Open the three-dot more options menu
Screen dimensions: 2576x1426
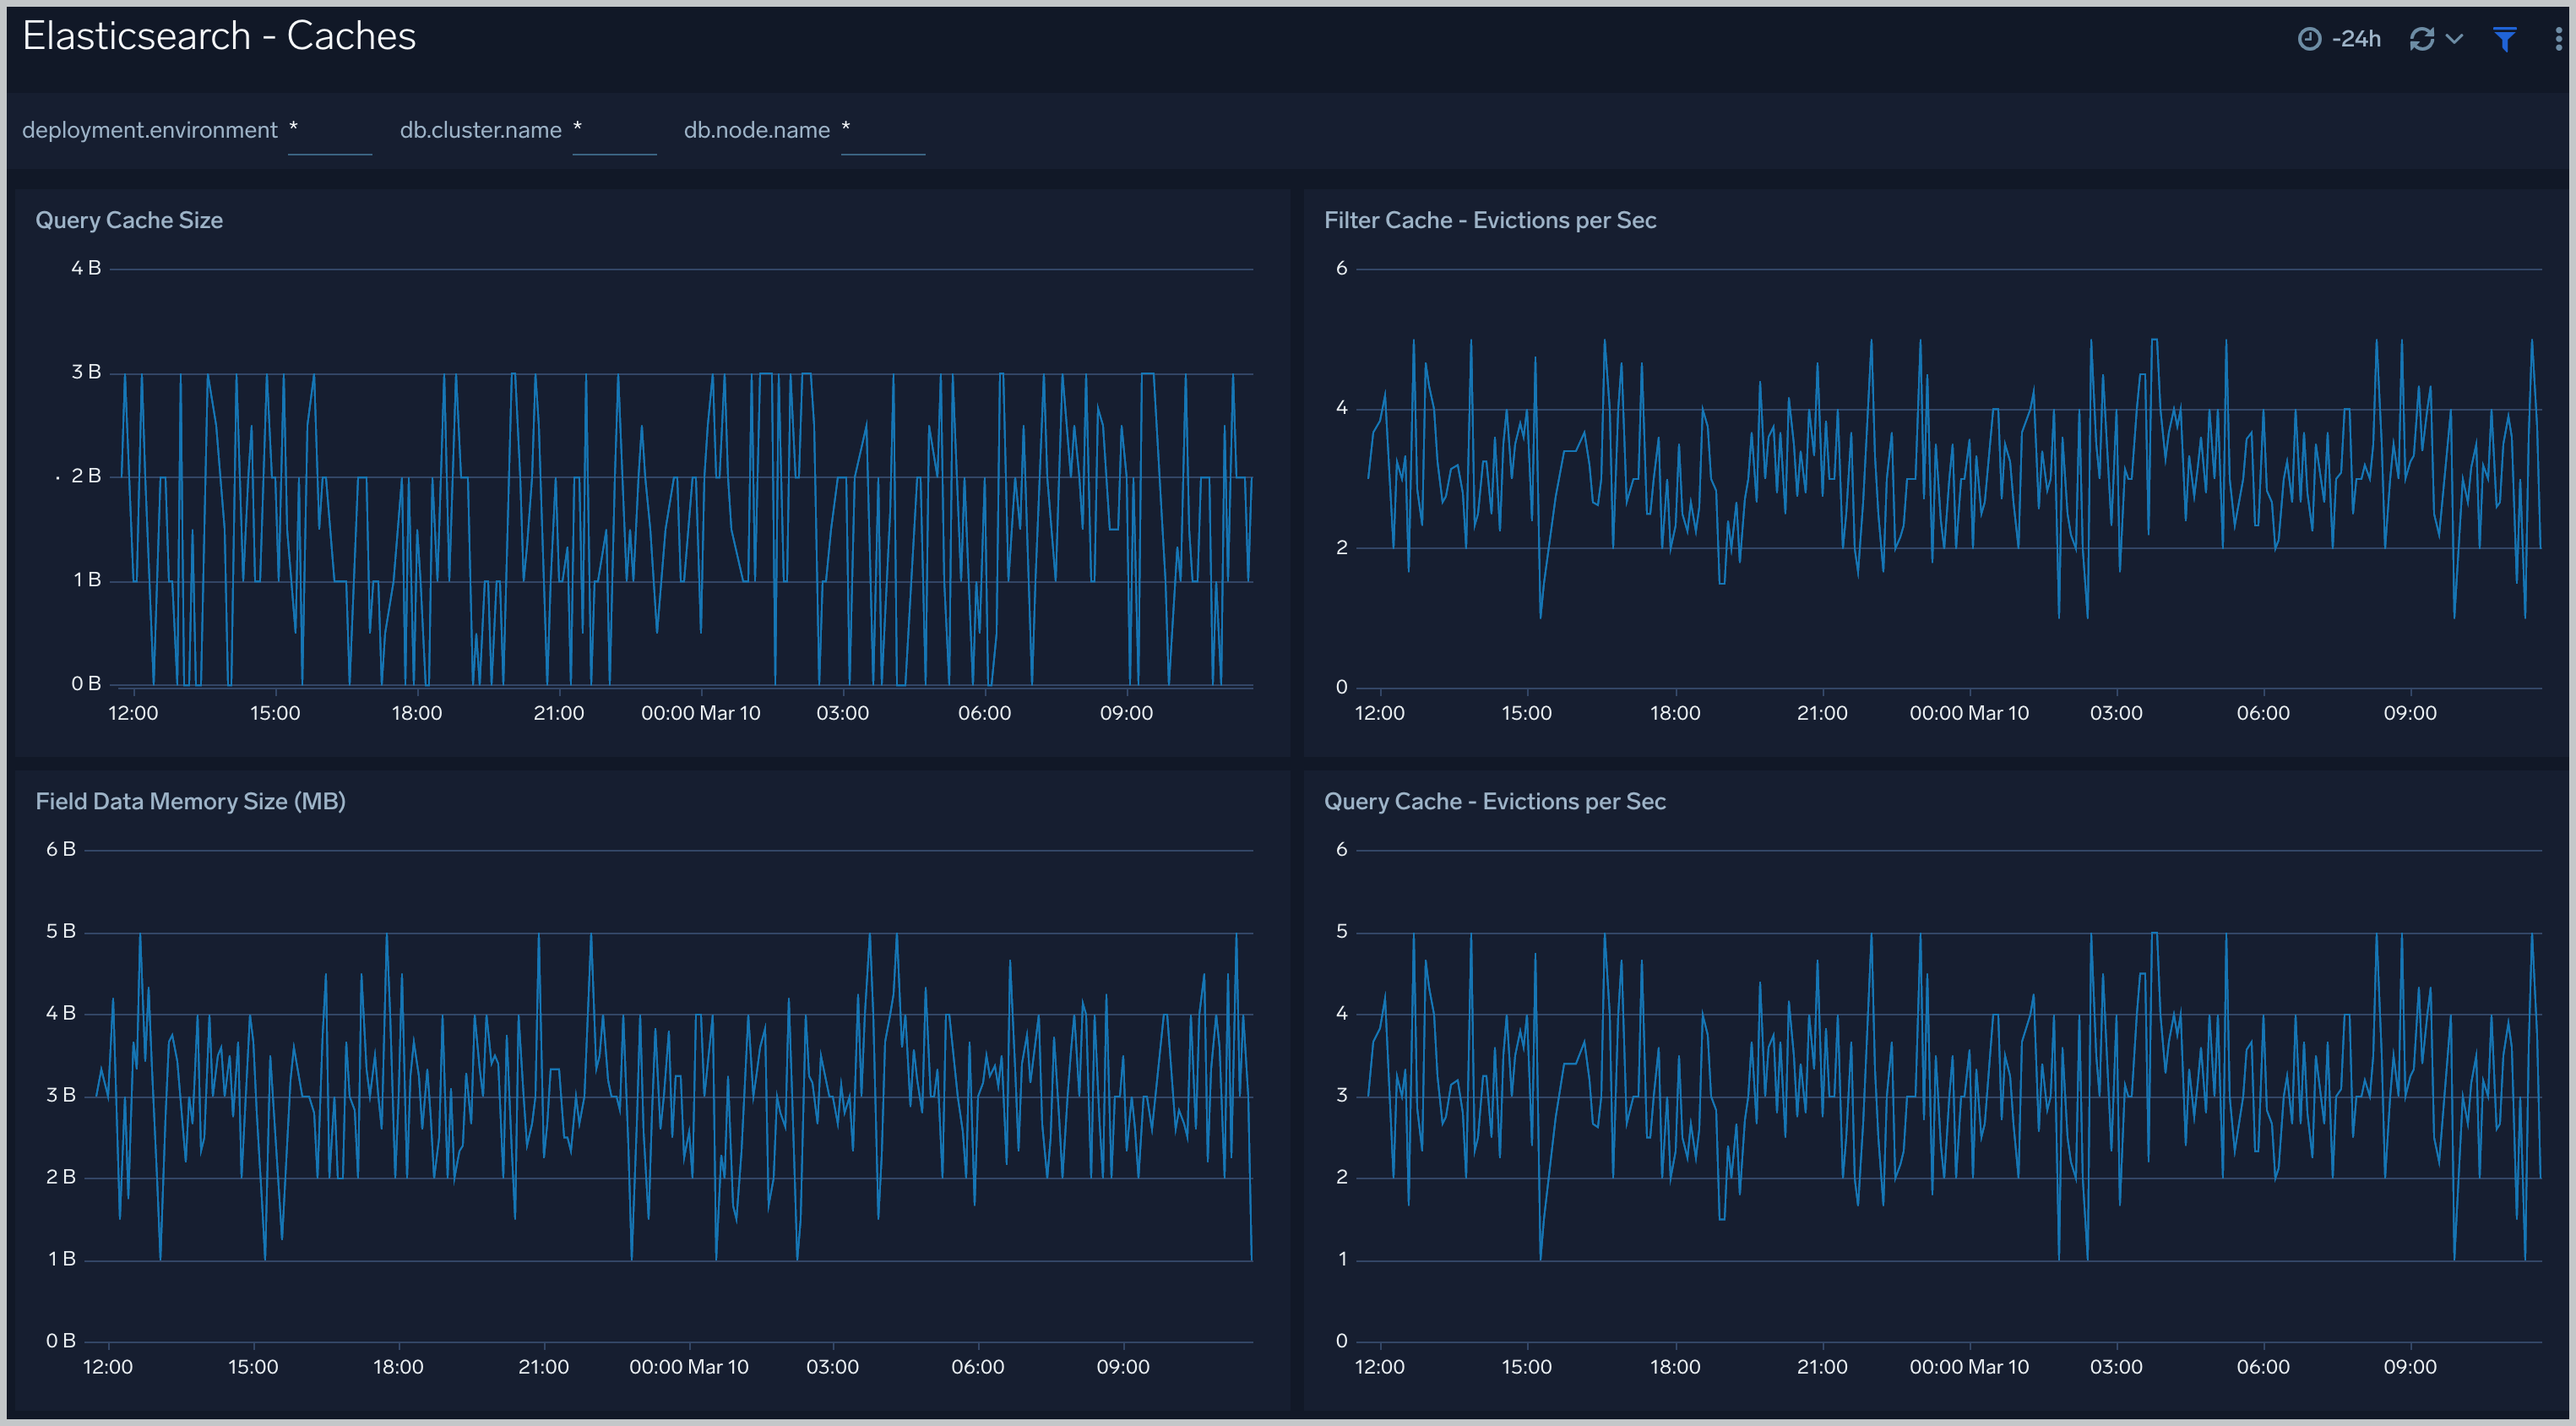(x=2558, y=39)
